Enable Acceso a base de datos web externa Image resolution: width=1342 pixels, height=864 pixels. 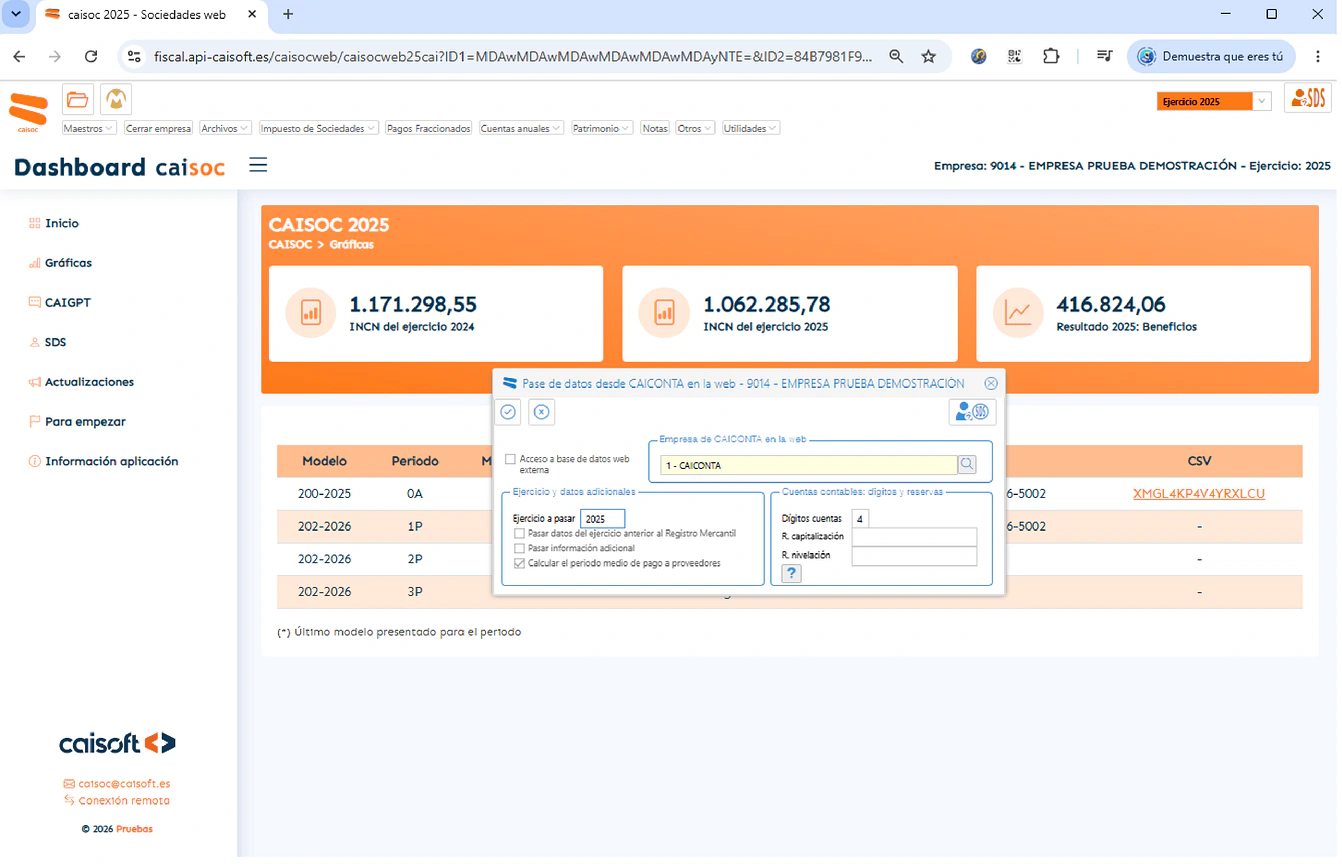511,459
